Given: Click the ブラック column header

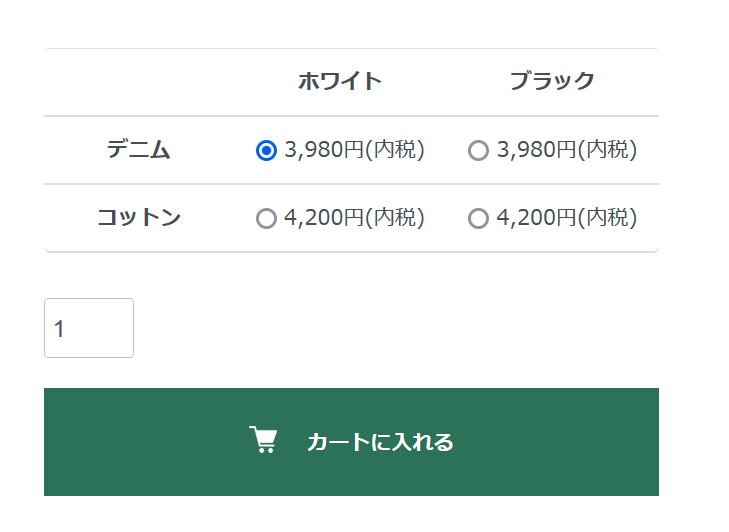Looking at the screenshot, I should tap(552, 82).
